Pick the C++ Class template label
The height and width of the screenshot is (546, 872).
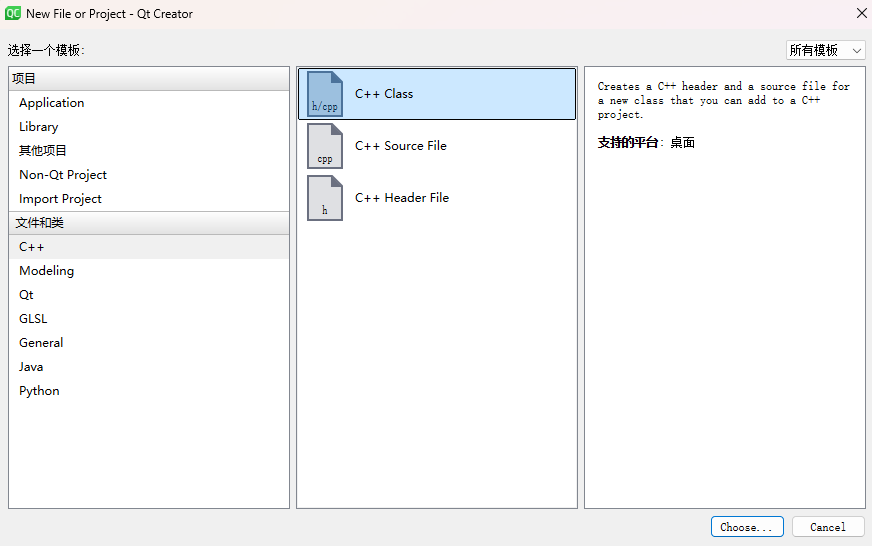(x=384, y=94)
